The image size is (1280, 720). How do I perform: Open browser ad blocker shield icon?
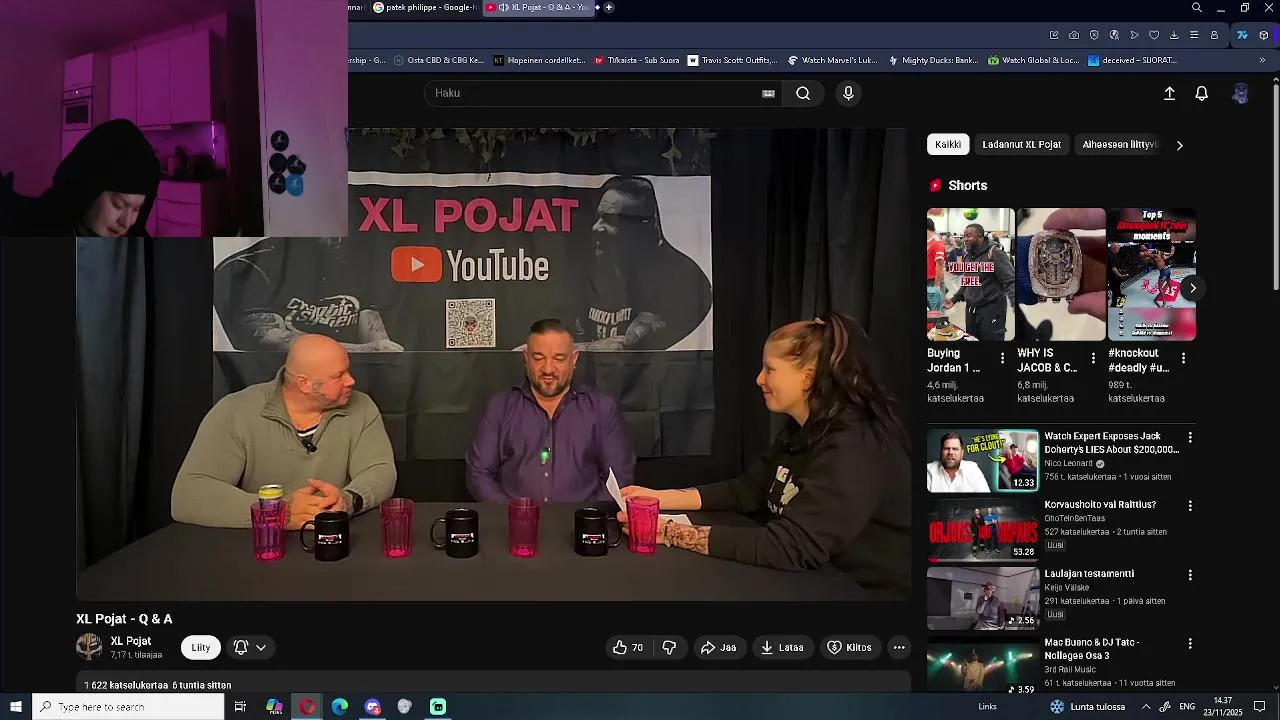click(x=1094, y=35)
